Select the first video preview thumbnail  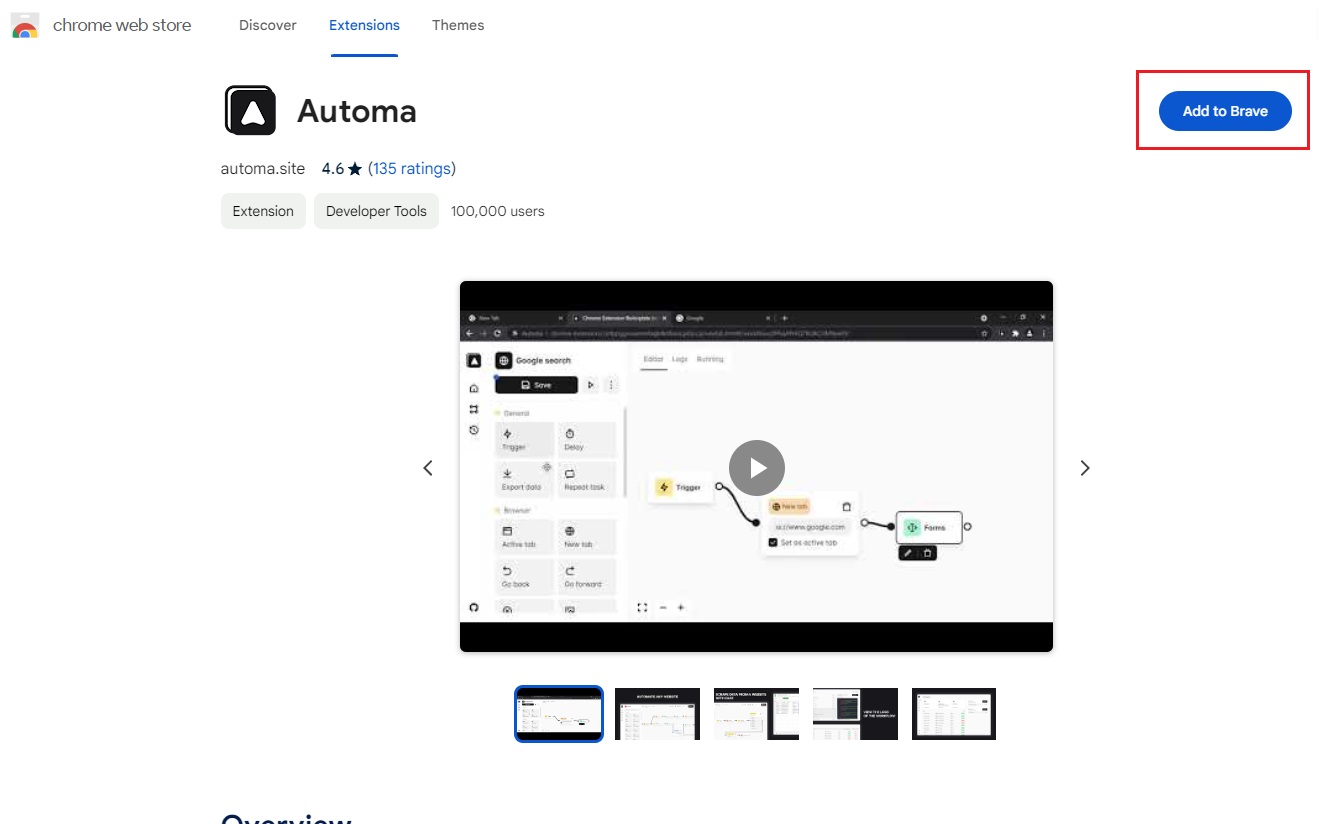(559, 714)
